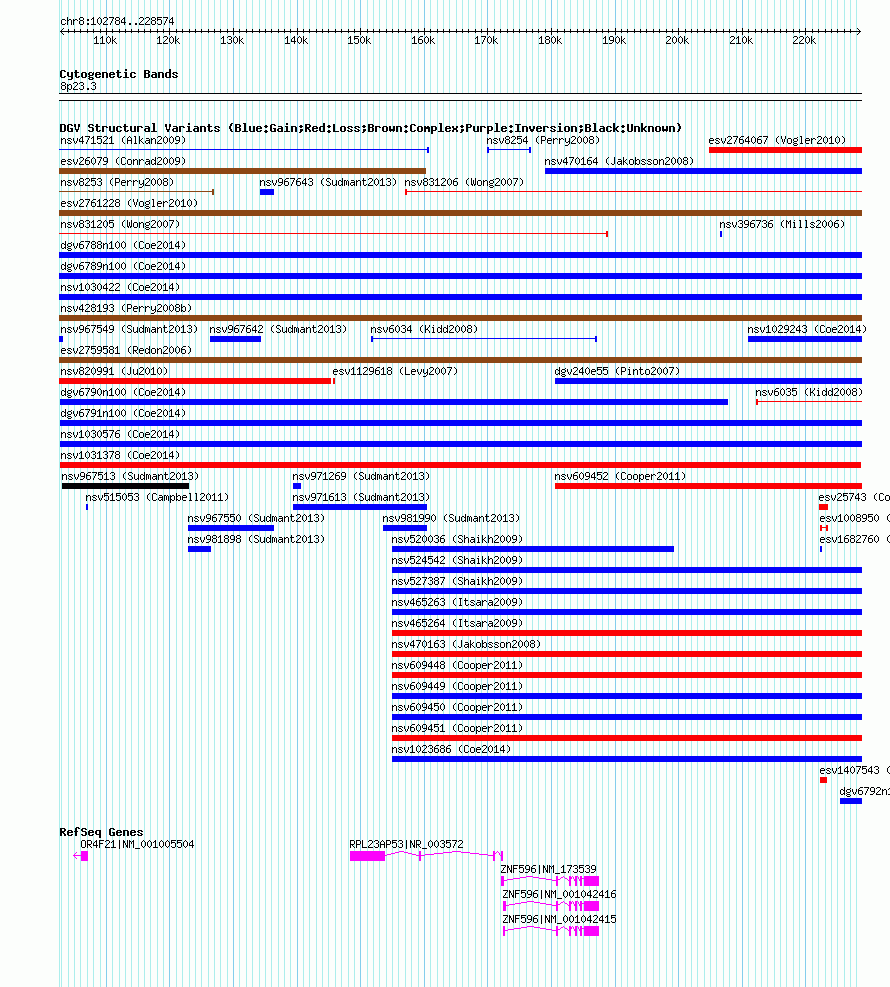The height and width of the screenshot is (987, 890).
Task: Open nsv6034 (Kidd2008) label
Action: 424,329
